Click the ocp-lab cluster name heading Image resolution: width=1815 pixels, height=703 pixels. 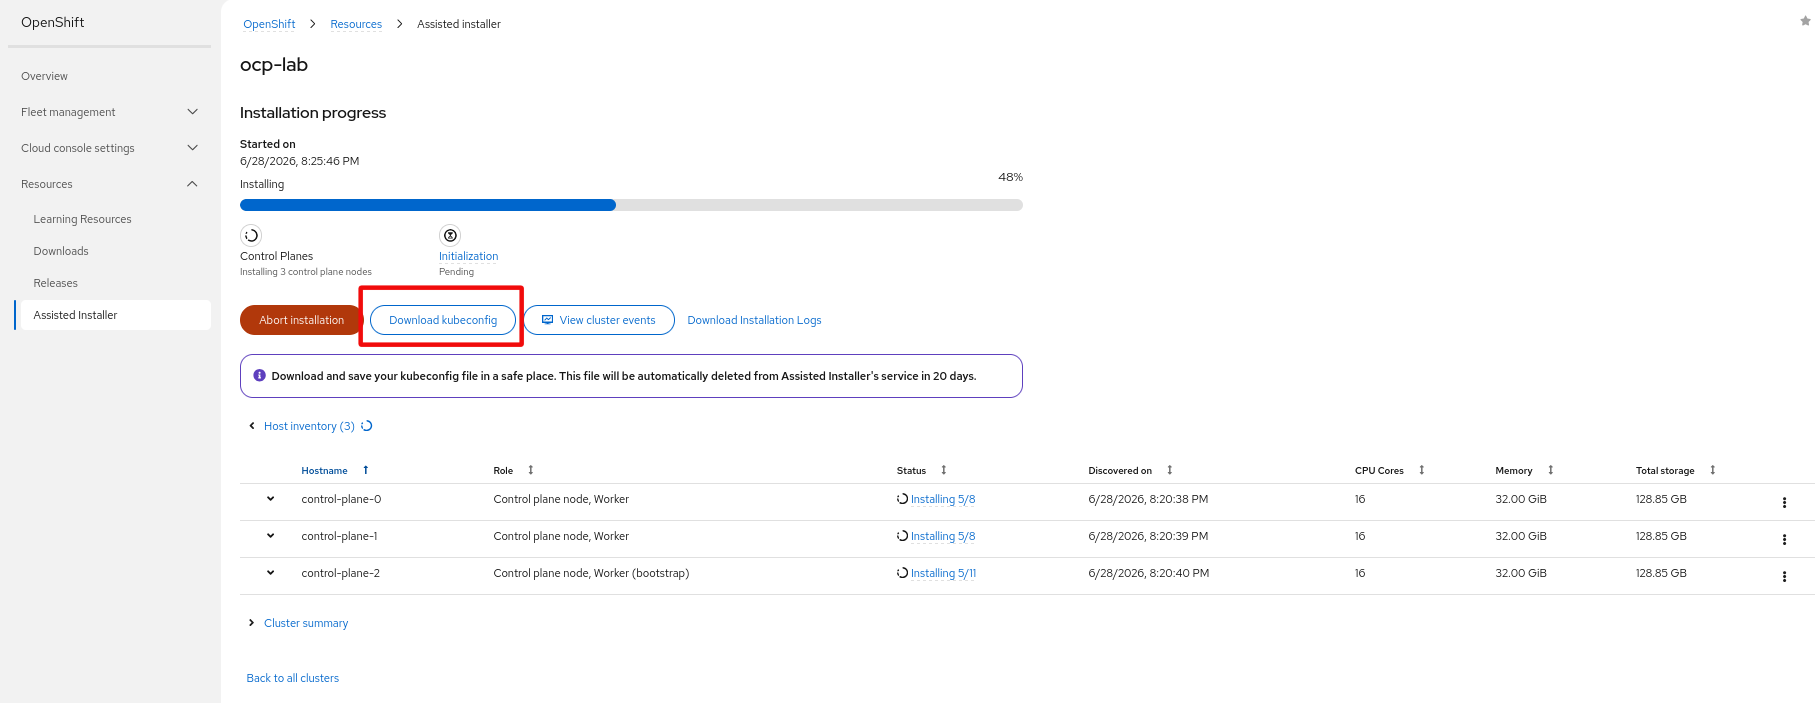point(274,65)
